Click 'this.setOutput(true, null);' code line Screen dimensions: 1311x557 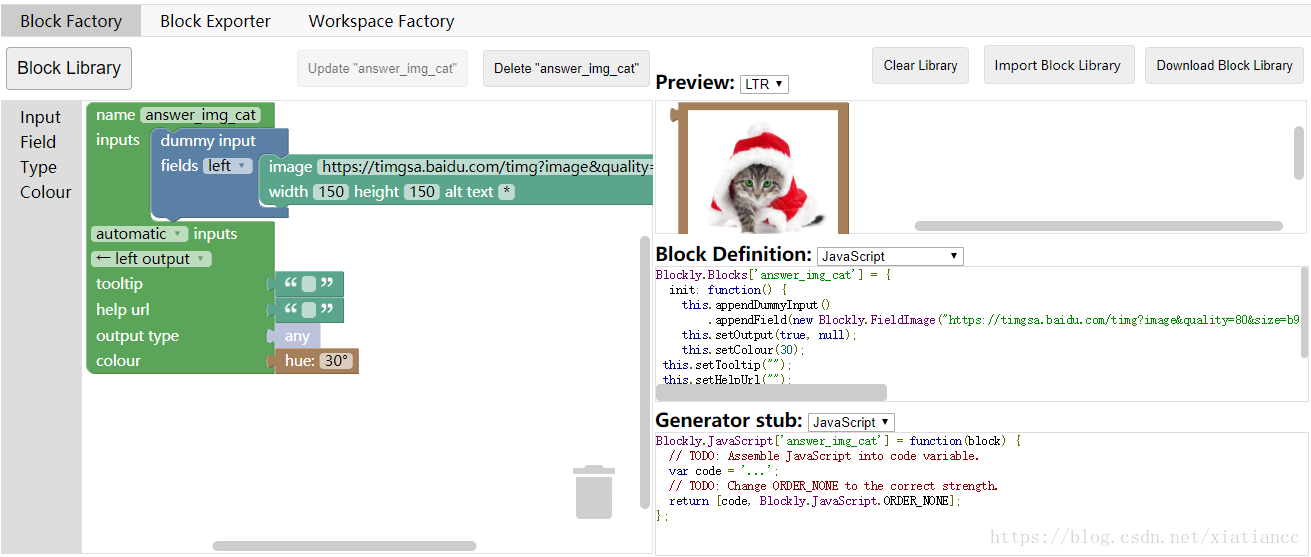pos(770,335)
